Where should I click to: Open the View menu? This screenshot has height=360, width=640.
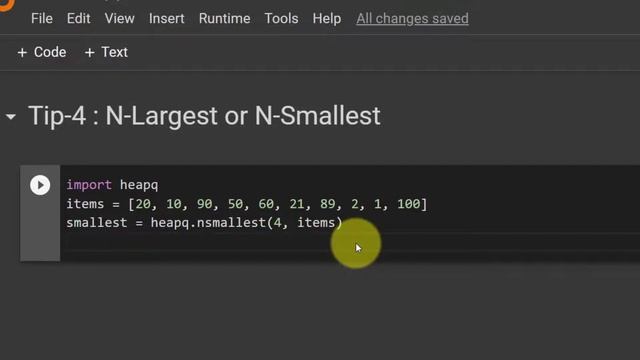tap(119, 18)
